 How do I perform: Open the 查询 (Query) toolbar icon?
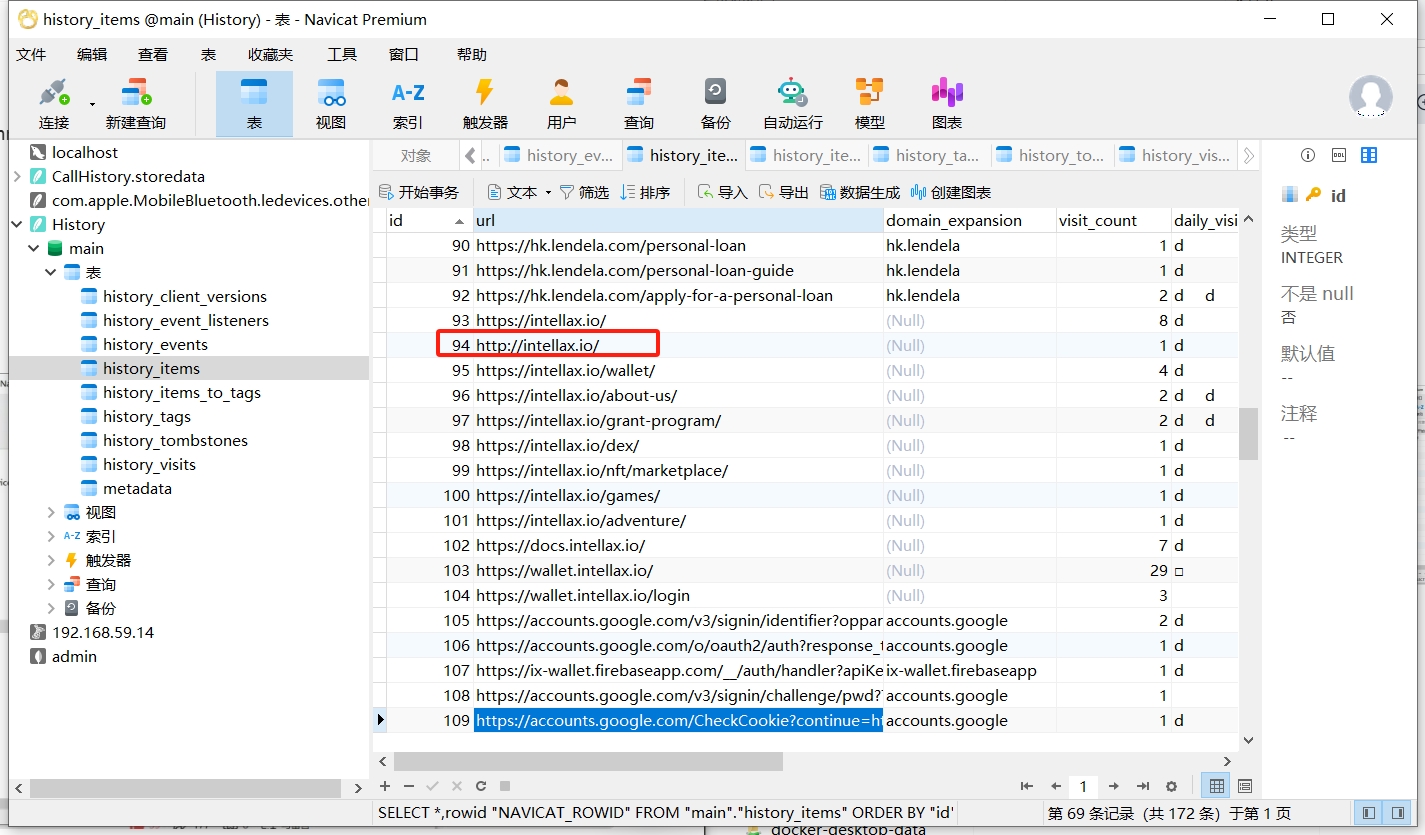pos(638,103)
